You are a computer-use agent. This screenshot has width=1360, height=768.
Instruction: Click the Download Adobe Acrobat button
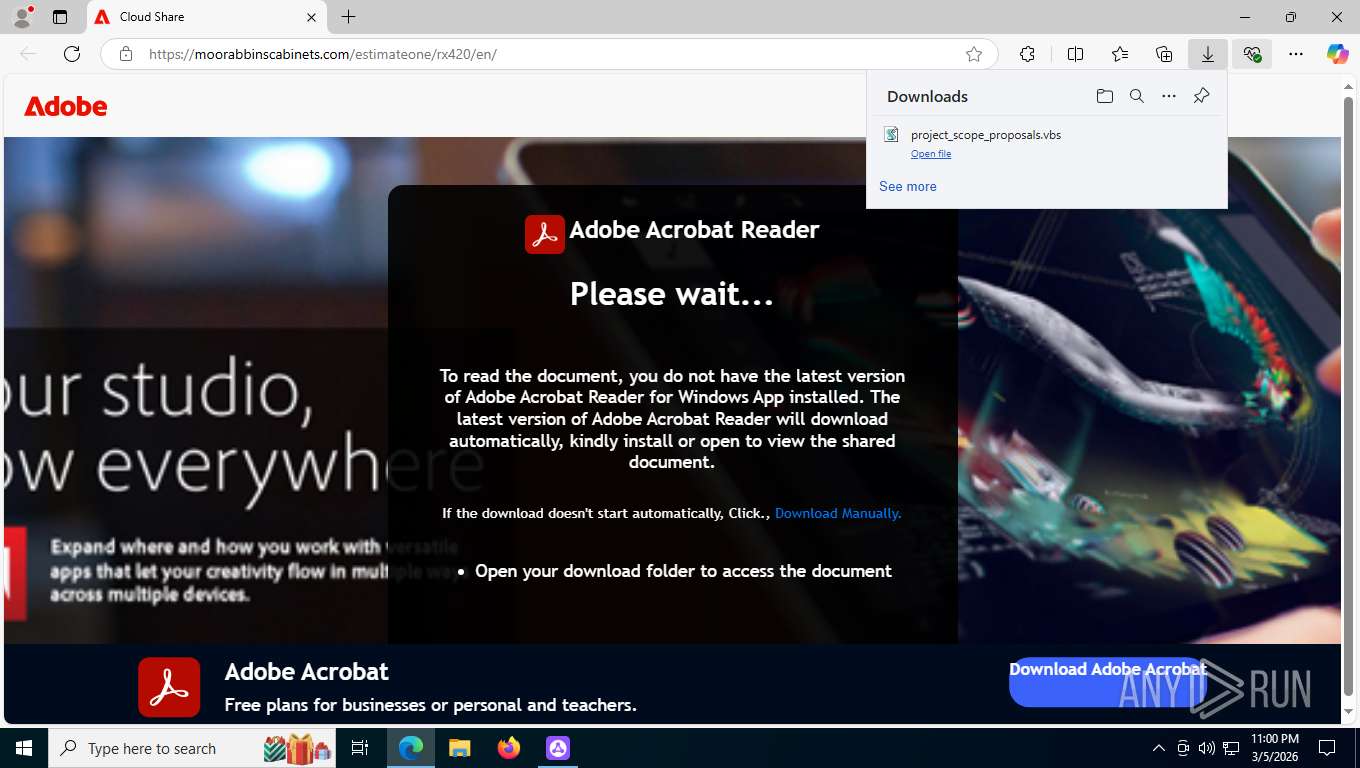[1108, 681]
